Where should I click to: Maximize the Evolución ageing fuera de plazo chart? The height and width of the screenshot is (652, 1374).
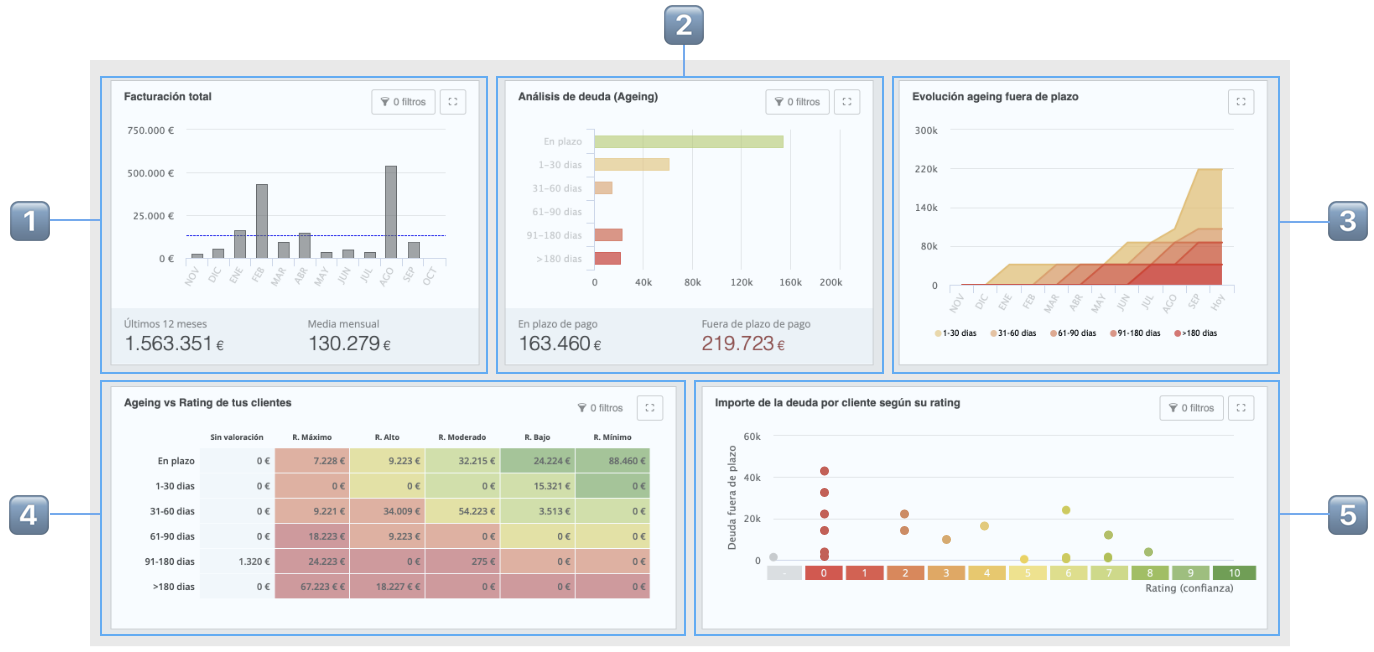coord(1240,101)
